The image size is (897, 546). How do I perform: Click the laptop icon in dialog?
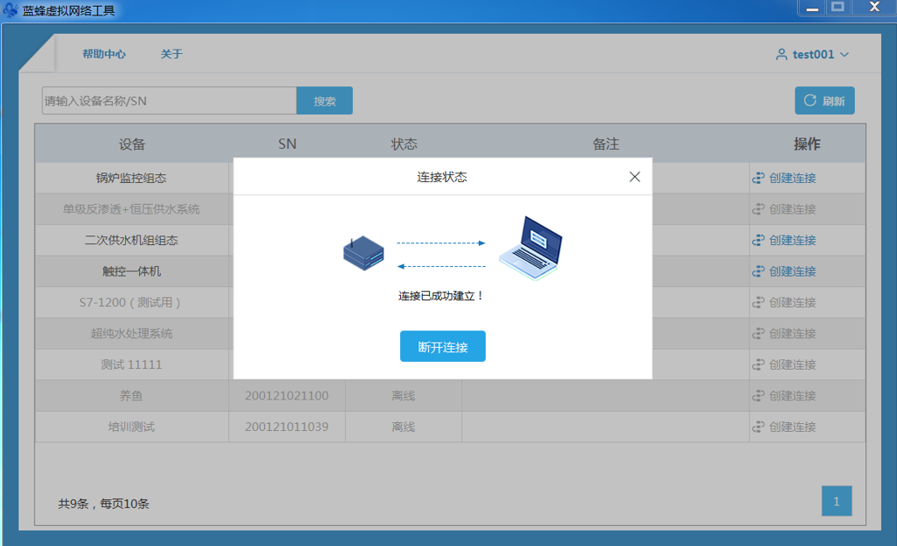[530, 248]
